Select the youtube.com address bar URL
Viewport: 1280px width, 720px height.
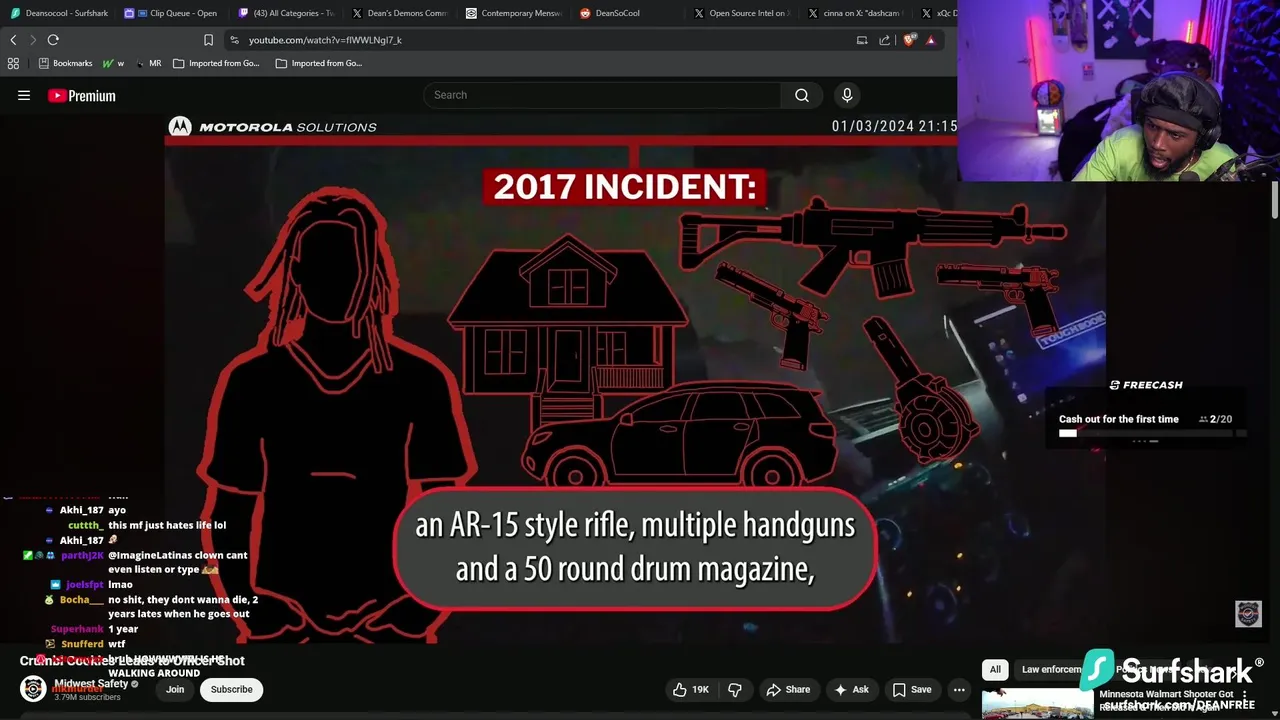(x=325, y=40)
